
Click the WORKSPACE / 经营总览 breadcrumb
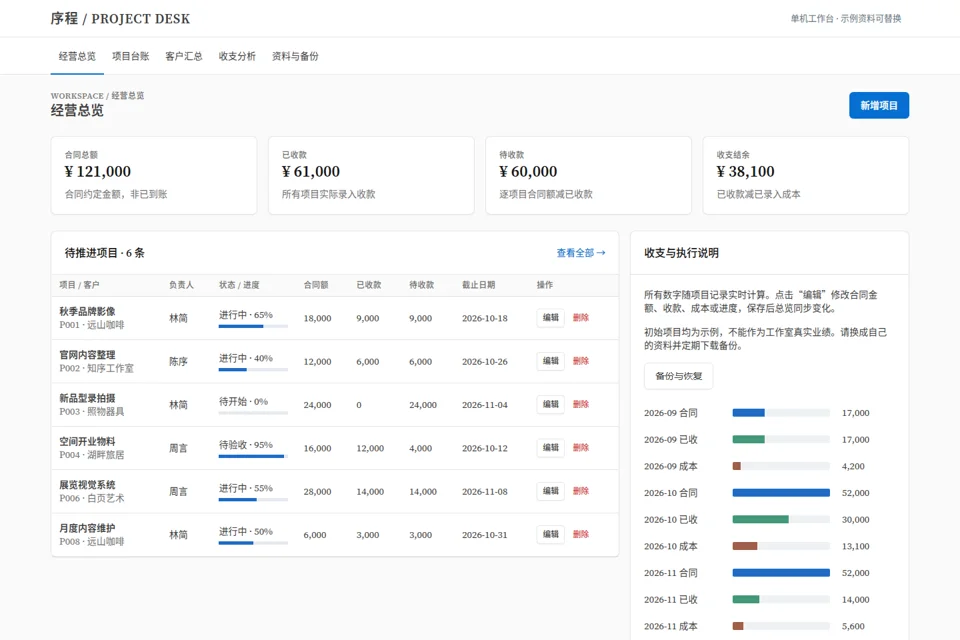97,96
